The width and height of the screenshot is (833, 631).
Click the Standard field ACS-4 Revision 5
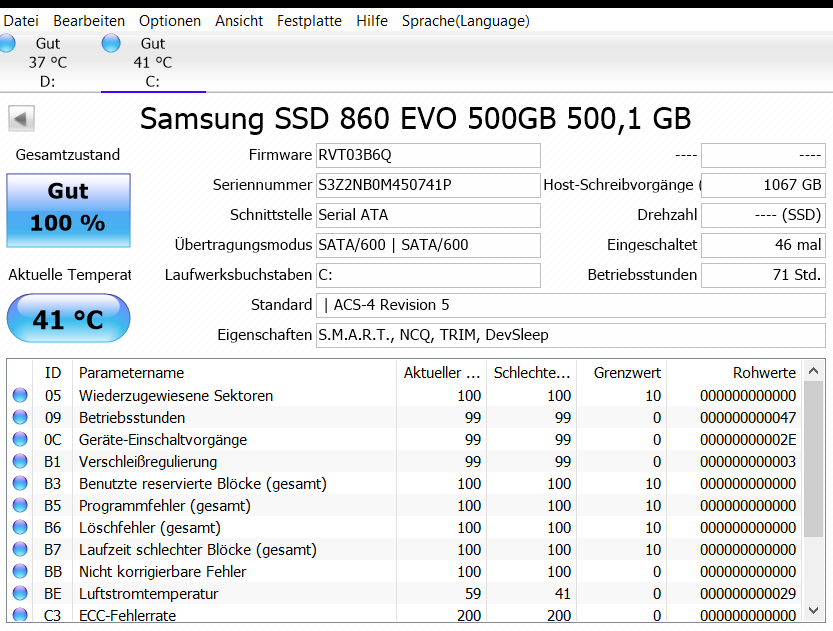[571, 305]
